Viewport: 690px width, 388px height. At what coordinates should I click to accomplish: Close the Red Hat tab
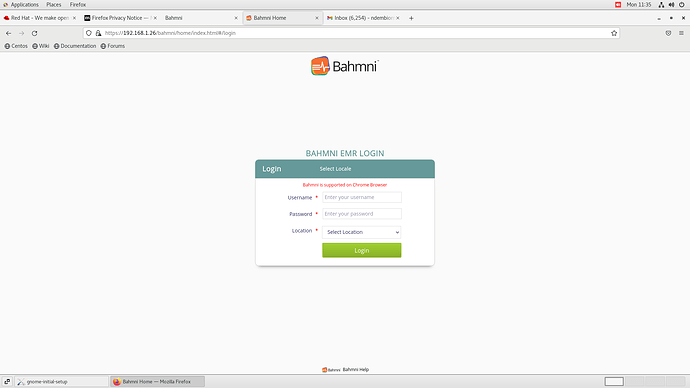tap(74, 18)
